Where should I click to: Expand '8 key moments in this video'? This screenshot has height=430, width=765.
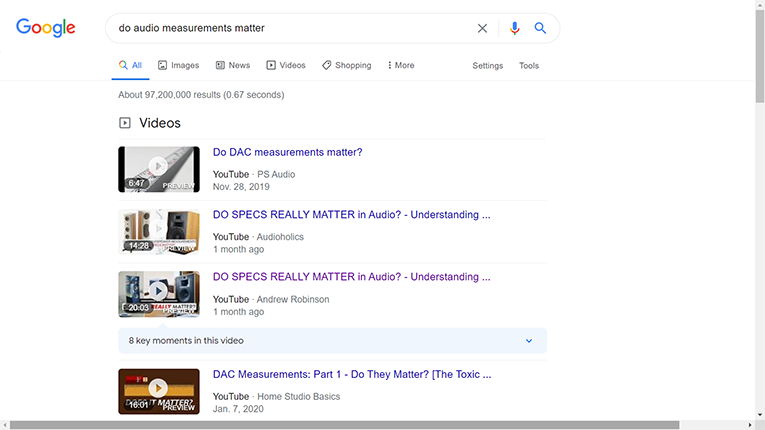point(332,341)
